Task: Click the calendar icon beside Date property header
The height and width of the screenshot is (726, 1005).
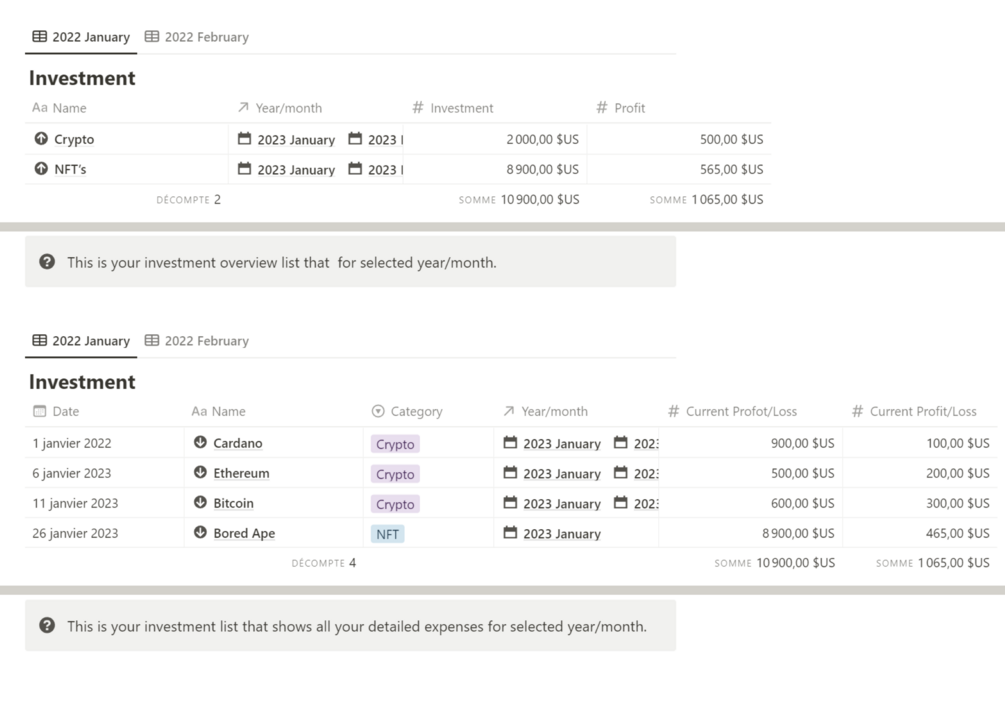Action: click(39, 411)
